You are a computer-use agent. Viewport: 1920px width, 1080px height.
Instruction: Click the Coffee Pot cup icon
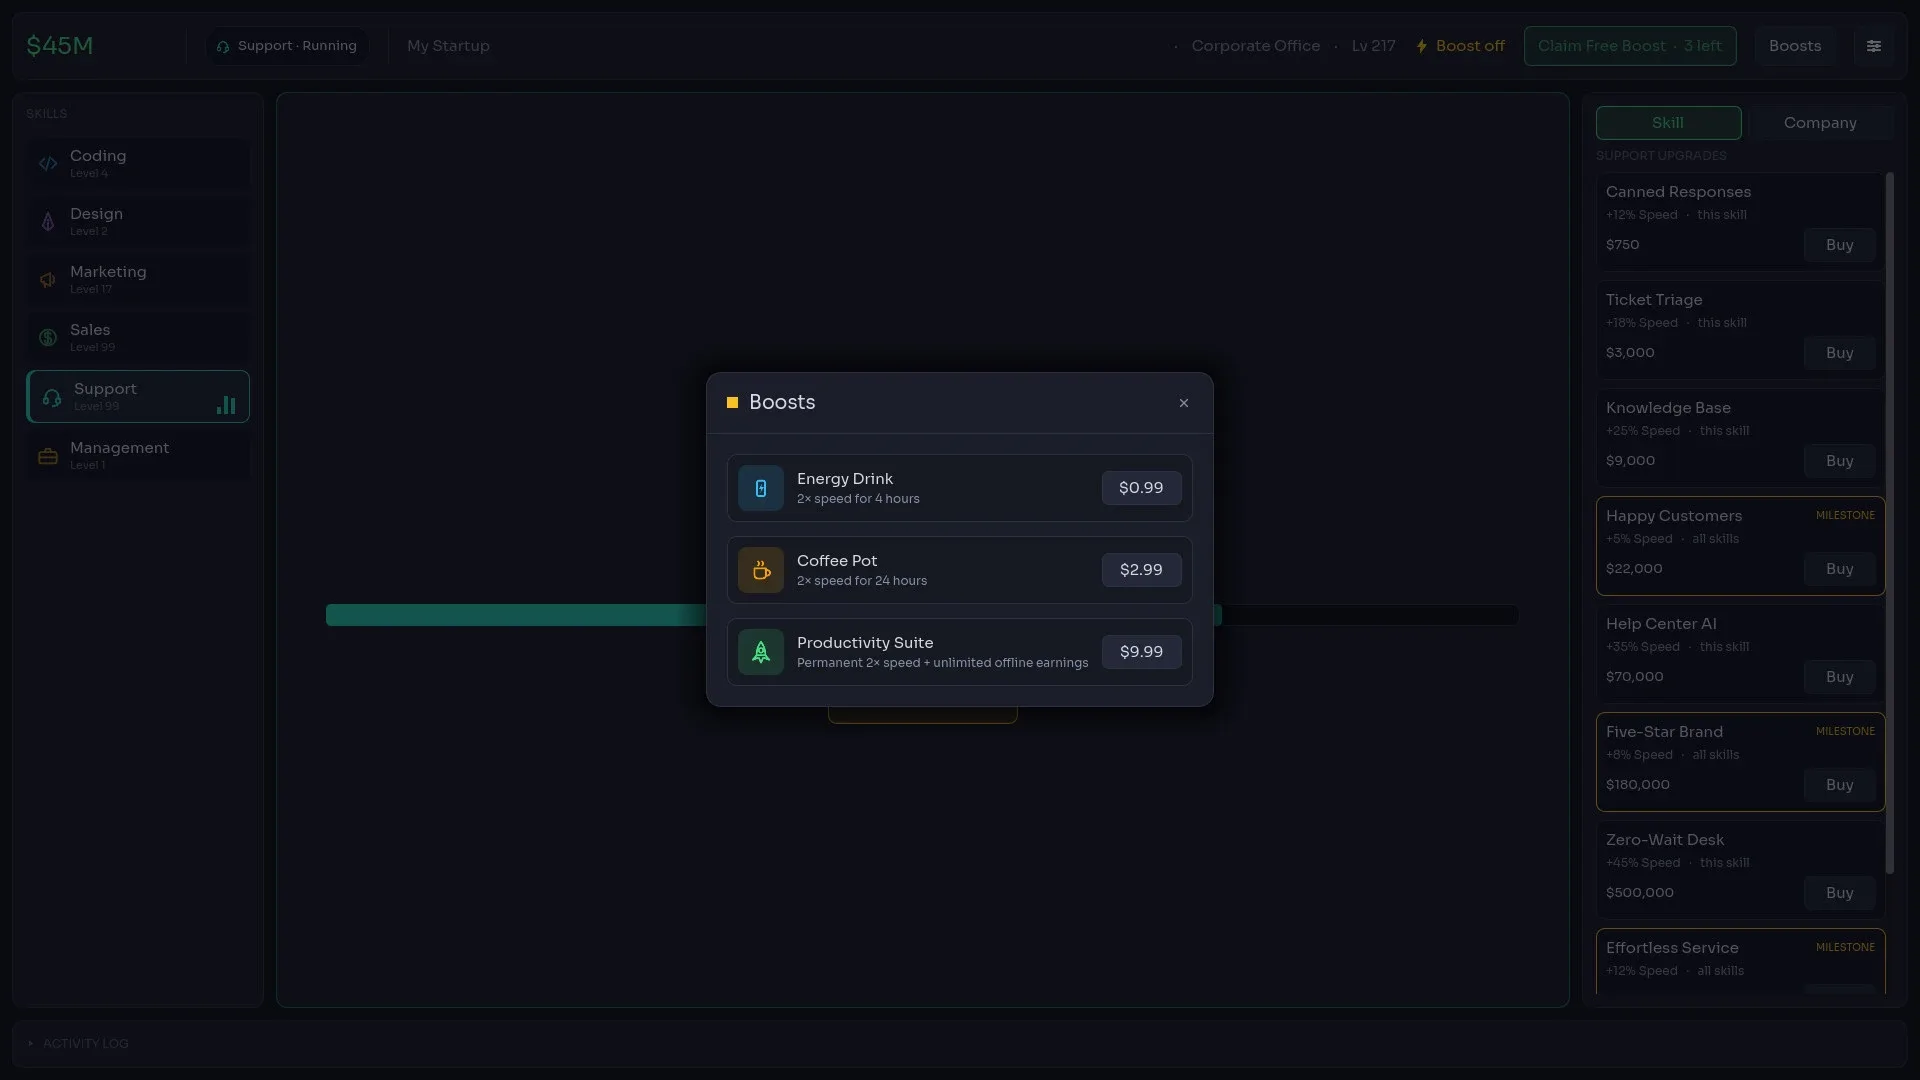(x=760, y=570)
